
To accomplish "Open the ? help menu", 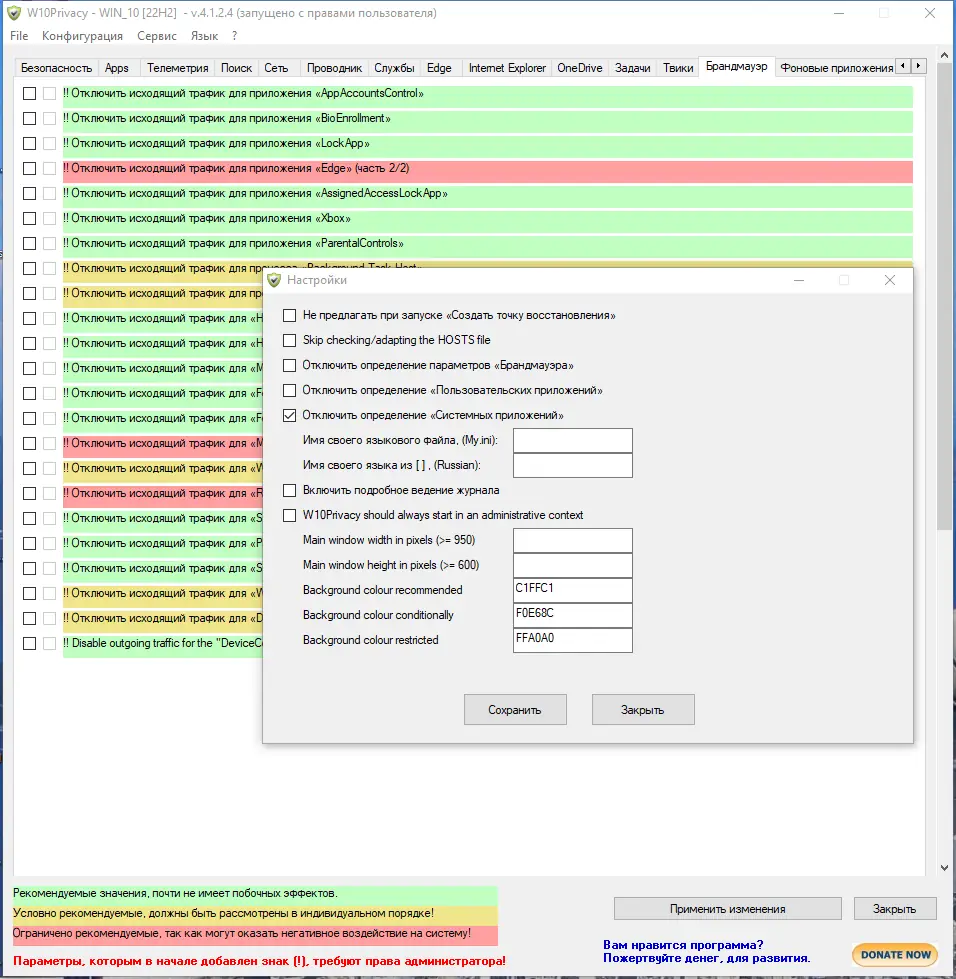I will [x=234, y=36].
